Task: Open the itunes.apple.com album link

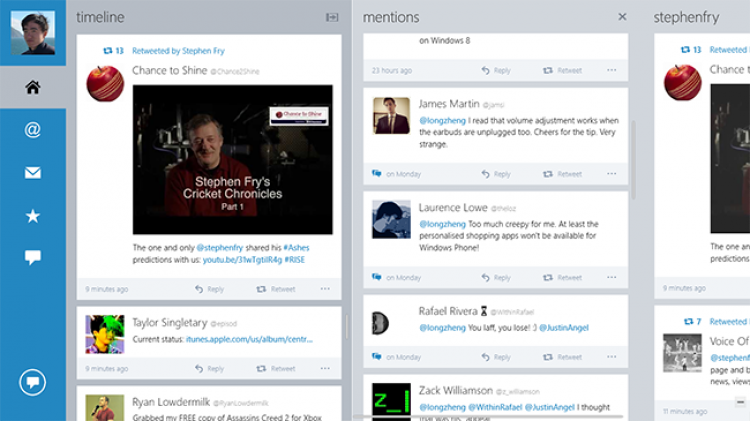Action: pyautogui.click(x=249, y=339)
